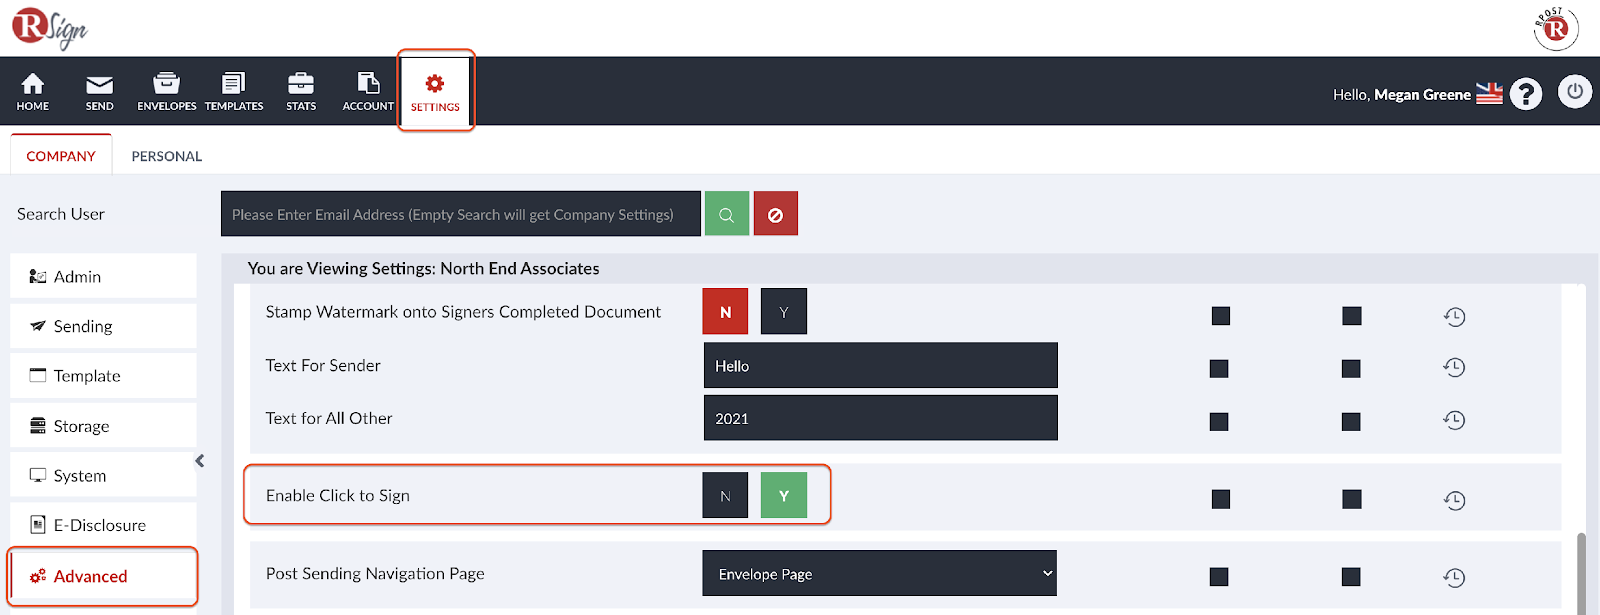Click the Enable Click to Sign label

(x=338, y=496)
